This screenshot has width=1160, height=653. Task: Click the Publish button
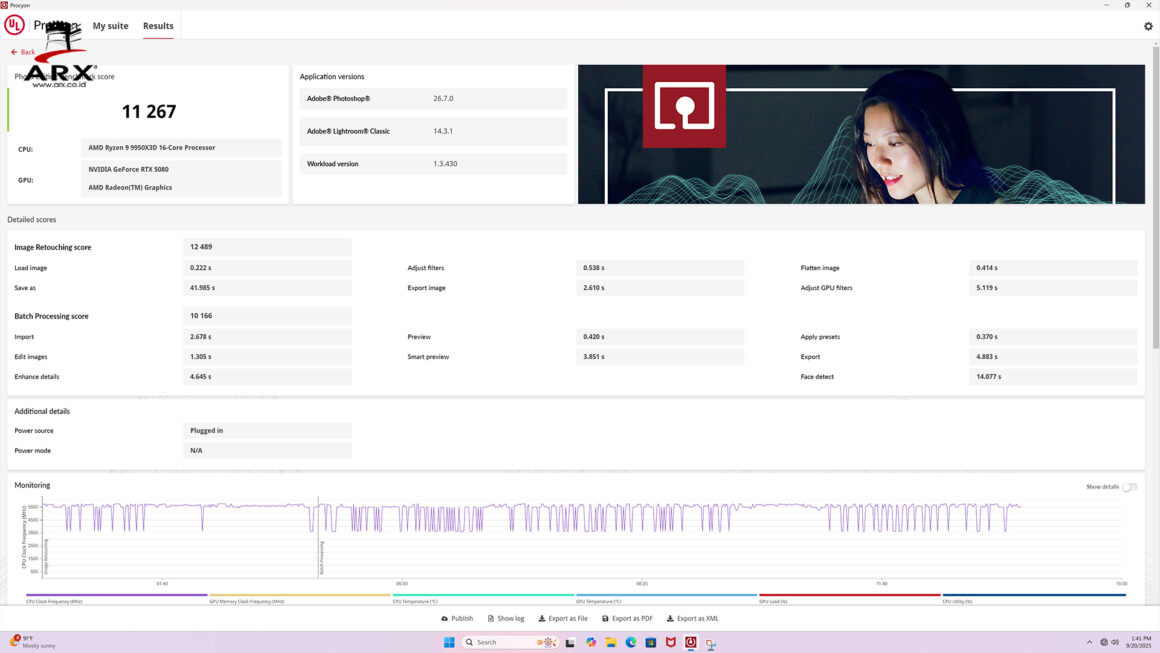tap(457, 618)
